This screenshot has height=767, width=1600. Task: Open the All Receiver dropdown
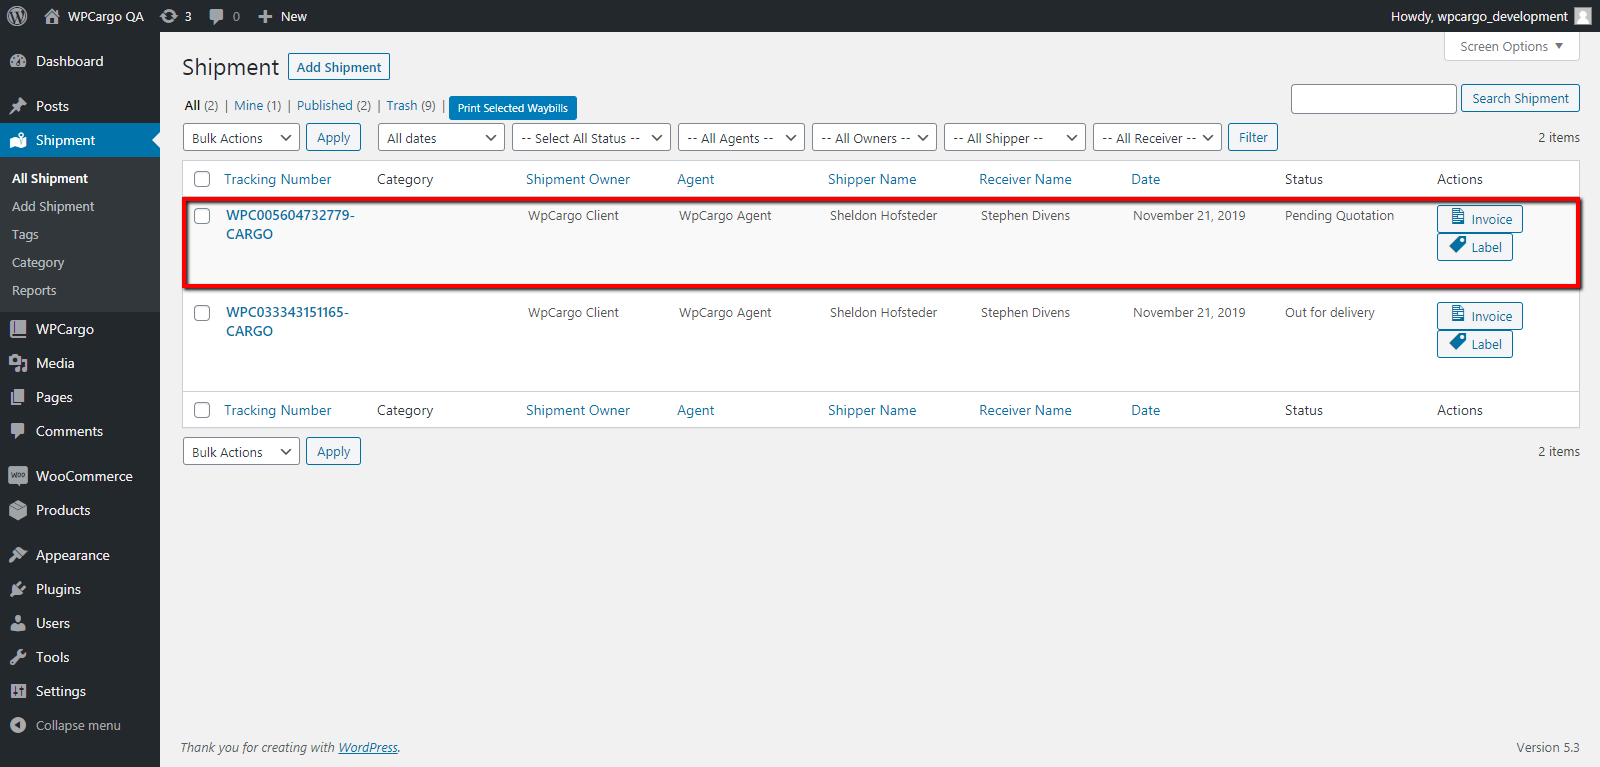1157,138
